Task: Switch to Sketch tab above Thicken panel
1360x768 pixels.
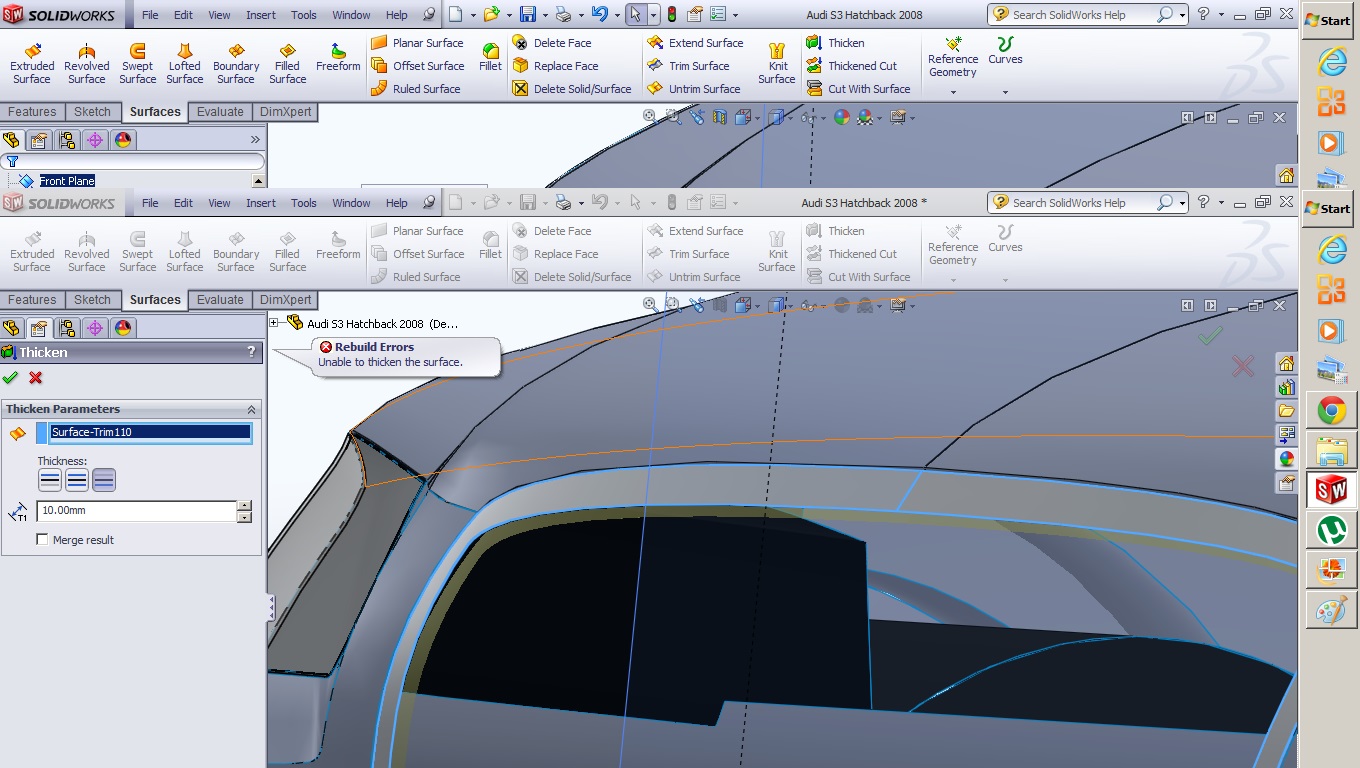Action: (93, 299)
